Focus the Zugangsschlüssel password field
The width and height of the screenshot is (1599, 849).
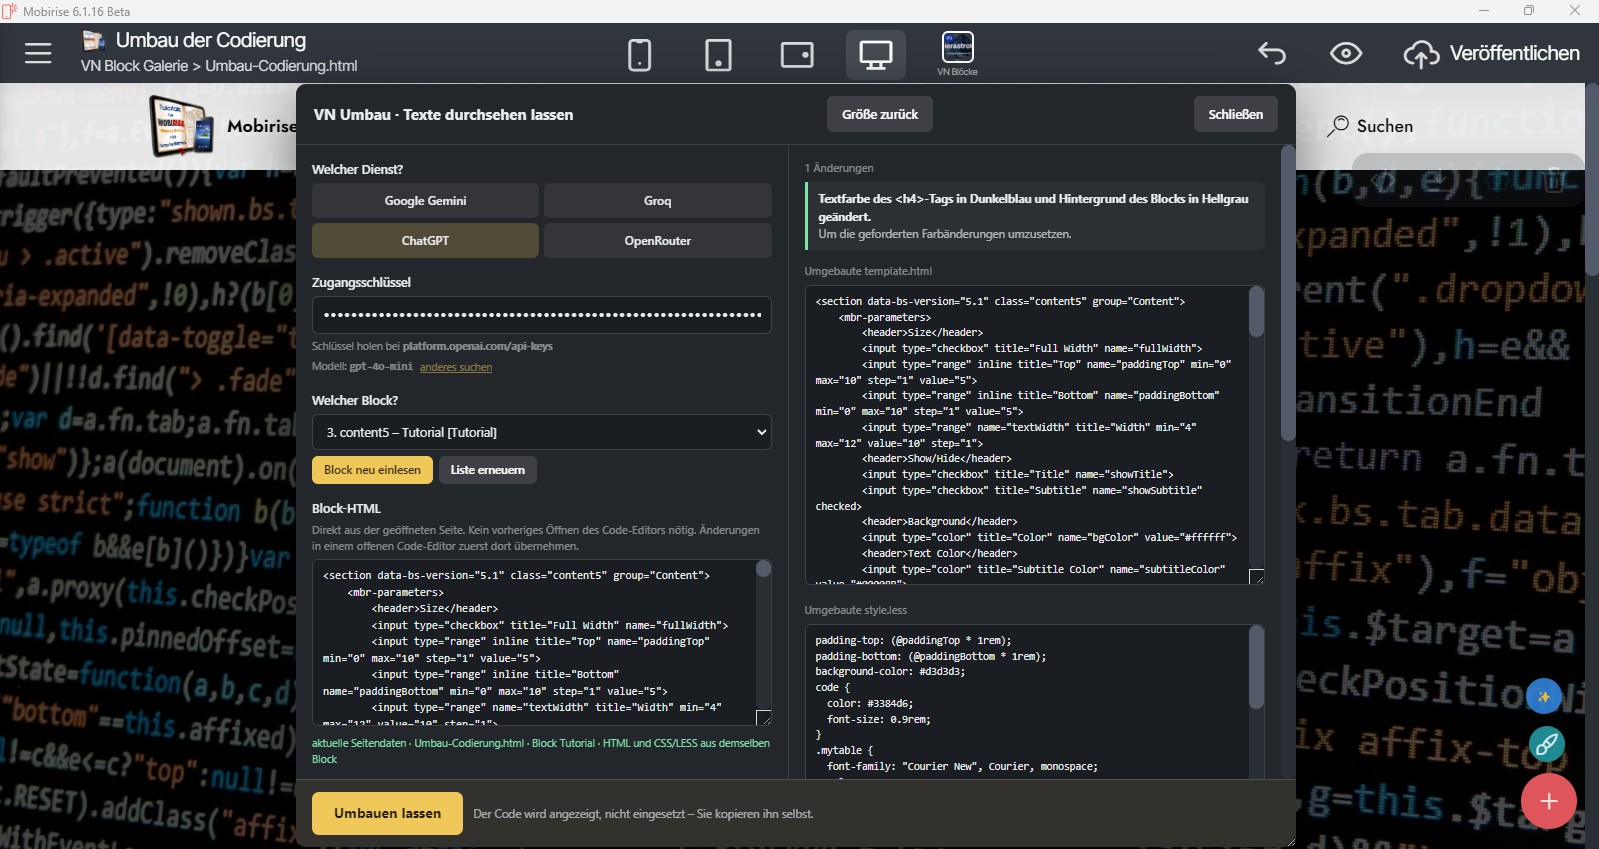click(x=541, y=315)
